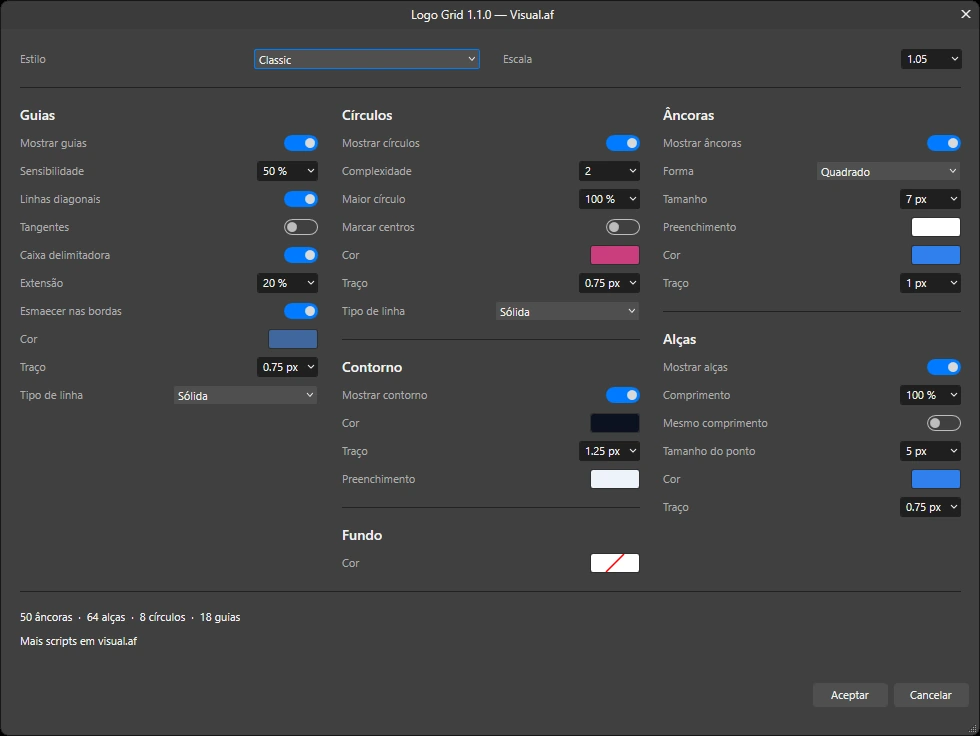Click the Cancelar button
The image size is (980, 736).
tap(931, 695)
